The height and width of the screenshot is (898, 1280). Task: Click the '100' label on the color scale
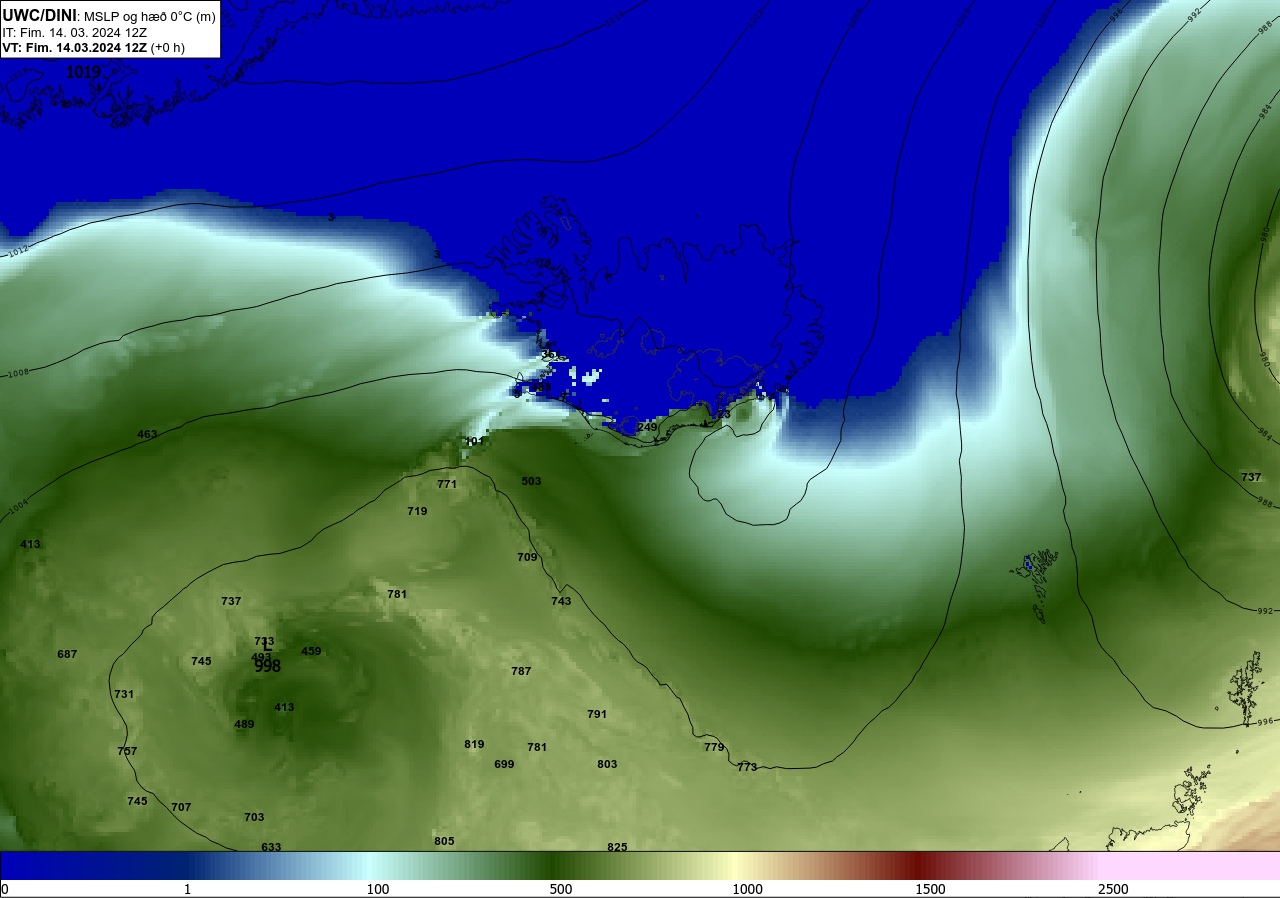(x=377, y=889)
